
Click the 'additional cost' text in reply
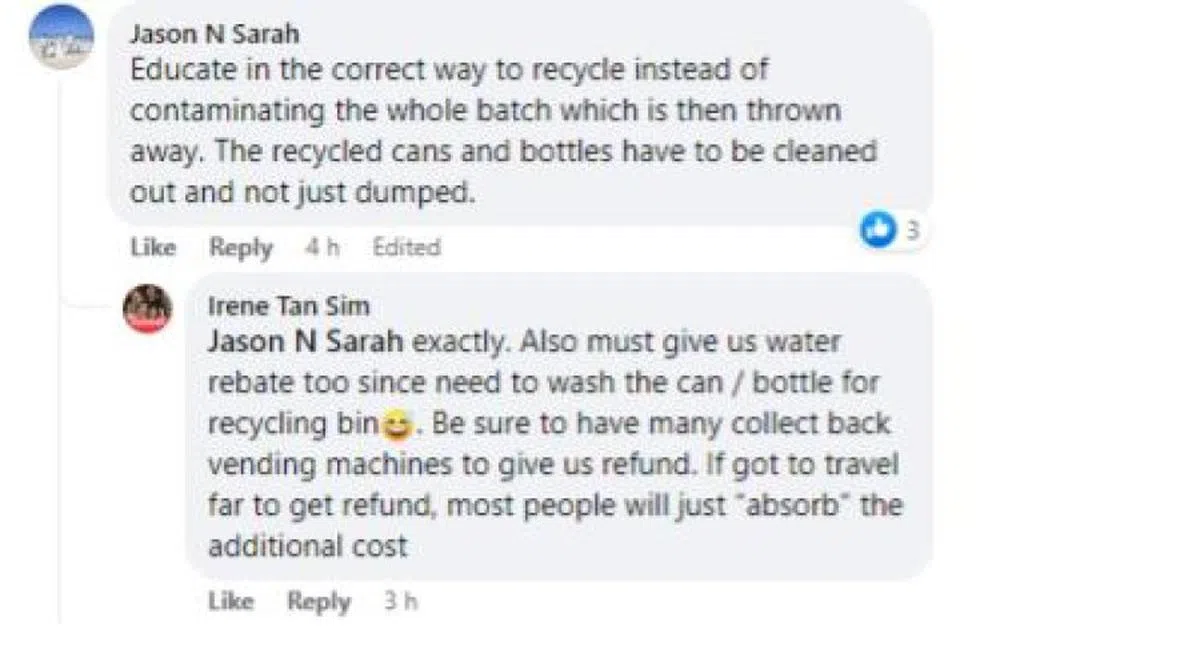point(307,546)
